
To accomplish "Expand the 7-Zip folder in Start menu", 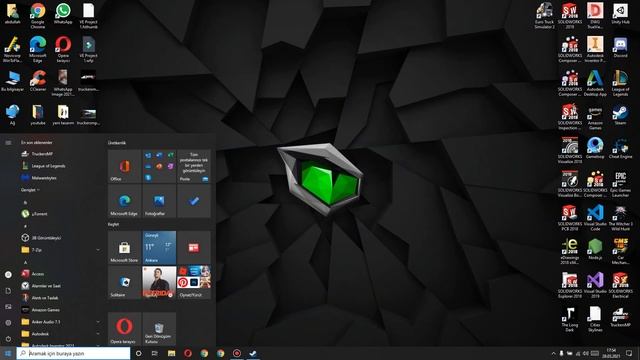I will click(60, 250).
